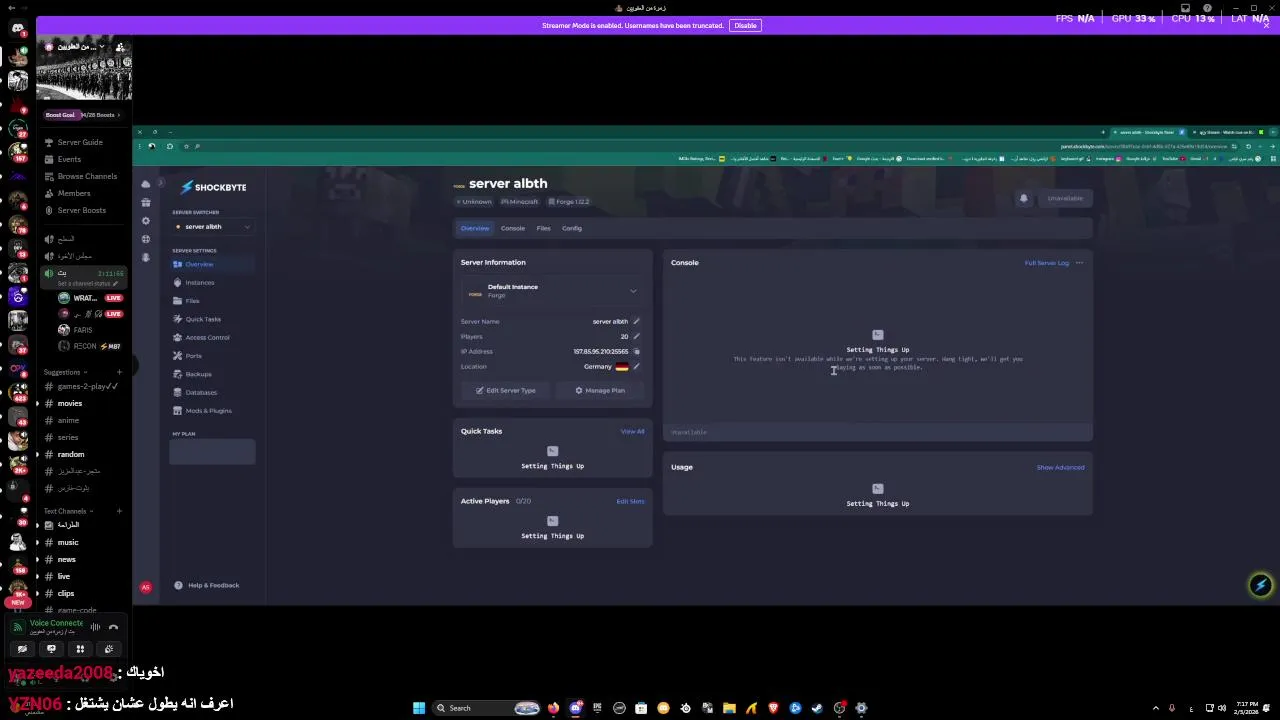Open Backups in Shockbyte sidebar
Viewport: 1280px width, 720px height.
pyautogui.click(x=212, y=374)
